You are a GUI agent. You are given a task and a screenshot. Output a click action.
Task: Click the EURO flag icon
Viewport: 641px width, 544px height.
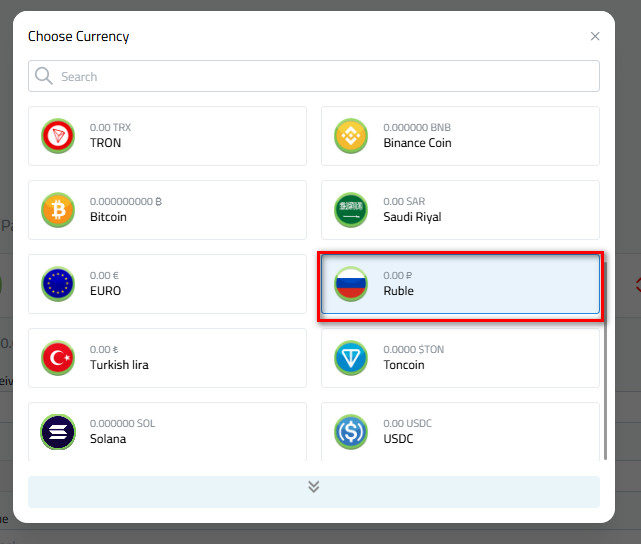tap(58, 284)
